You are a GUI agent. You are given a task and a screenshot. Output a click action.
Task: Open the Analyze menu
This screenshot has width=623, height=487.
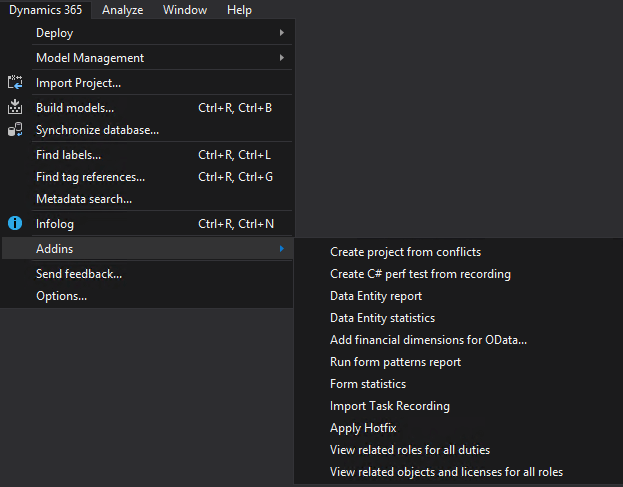point(122,10)
